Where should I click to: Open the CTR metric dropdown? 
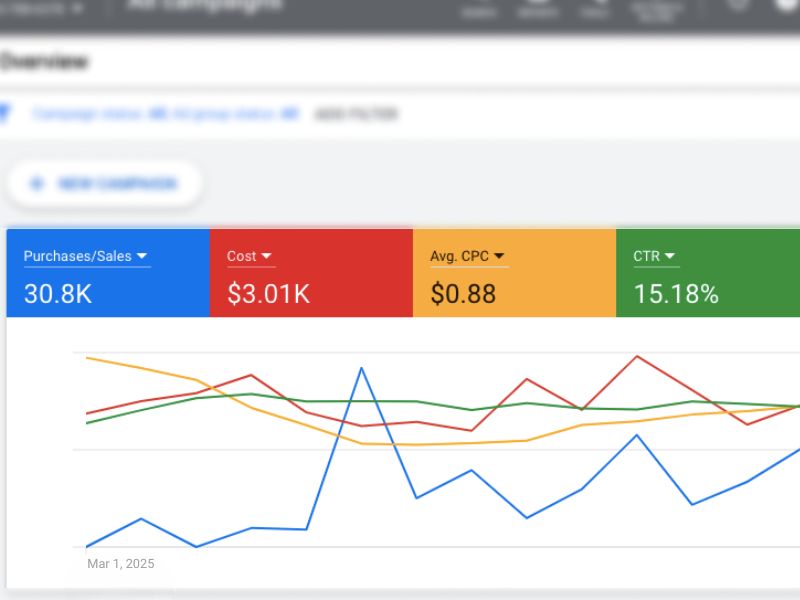672,255
